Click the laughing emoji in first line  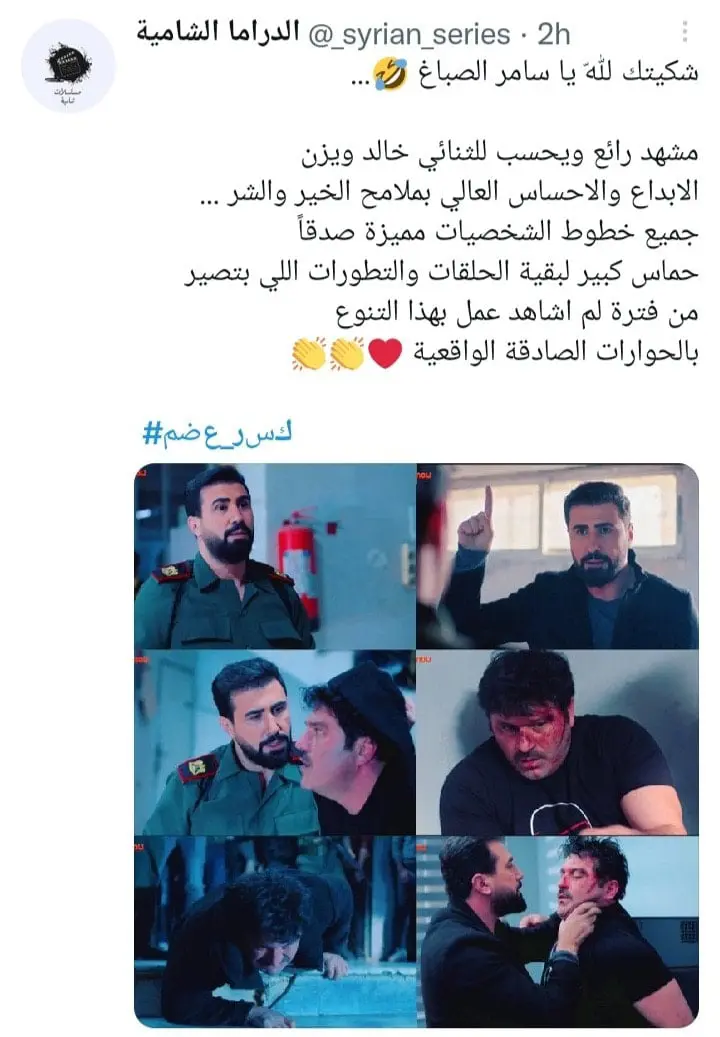[391, 73]
